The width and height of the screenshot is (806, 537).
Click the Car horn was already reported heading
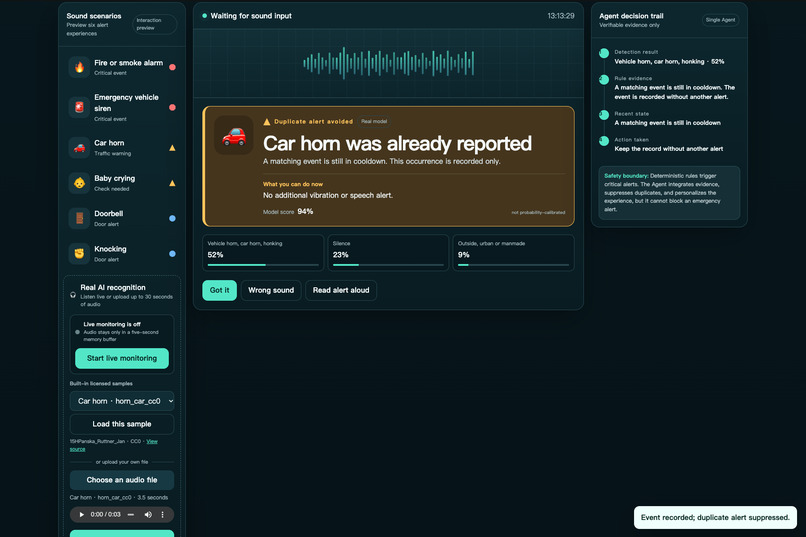pos(397,143)
